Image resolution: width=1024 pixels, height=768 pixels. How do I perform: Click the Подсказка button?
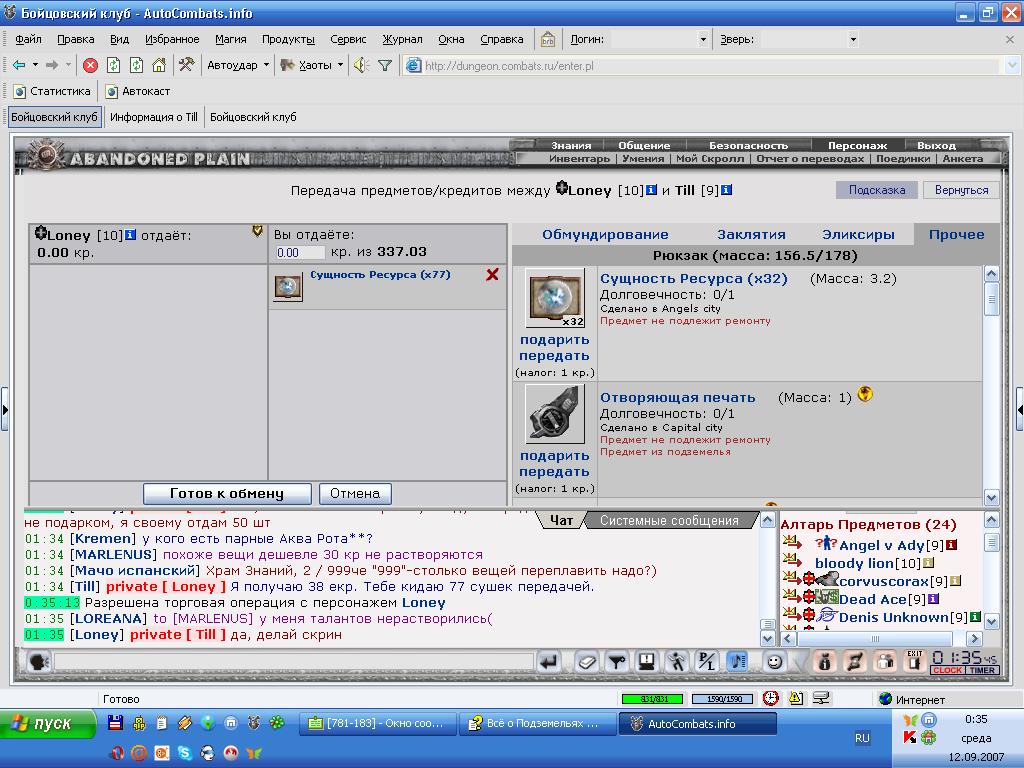(x=876, y=190)
